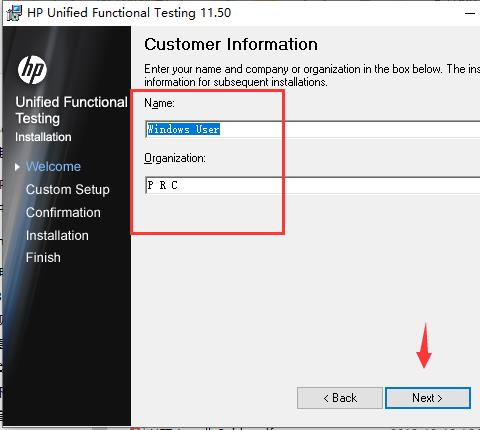Click the Organization label
Screen dimensions: 480x430
point(175,158)
